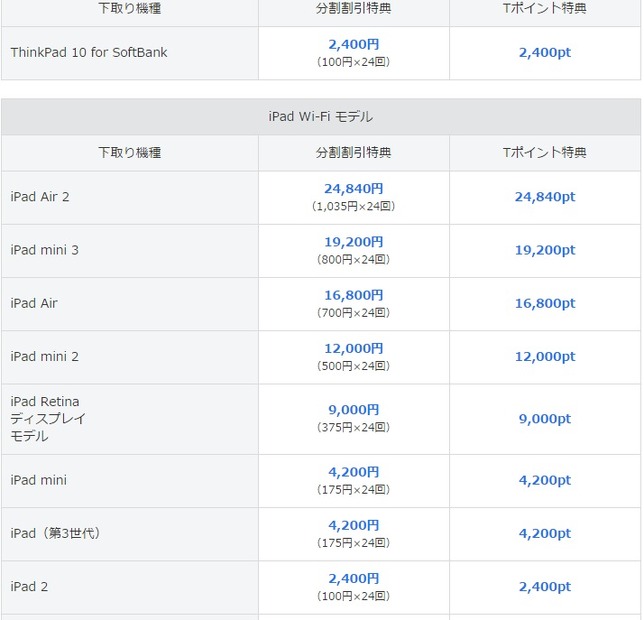Click the (1,035円×24回) breakdown text

pos(354,206)
